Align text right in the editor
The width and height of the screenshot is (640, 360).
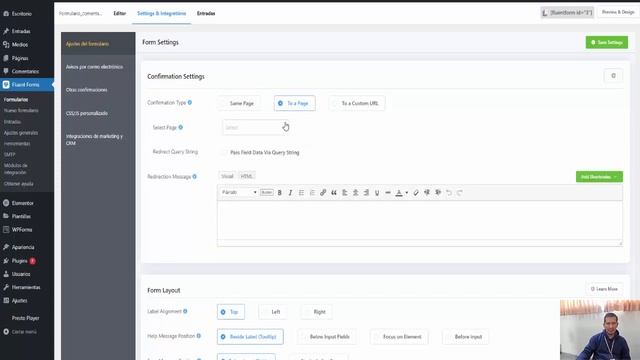(x=366, y=193)
